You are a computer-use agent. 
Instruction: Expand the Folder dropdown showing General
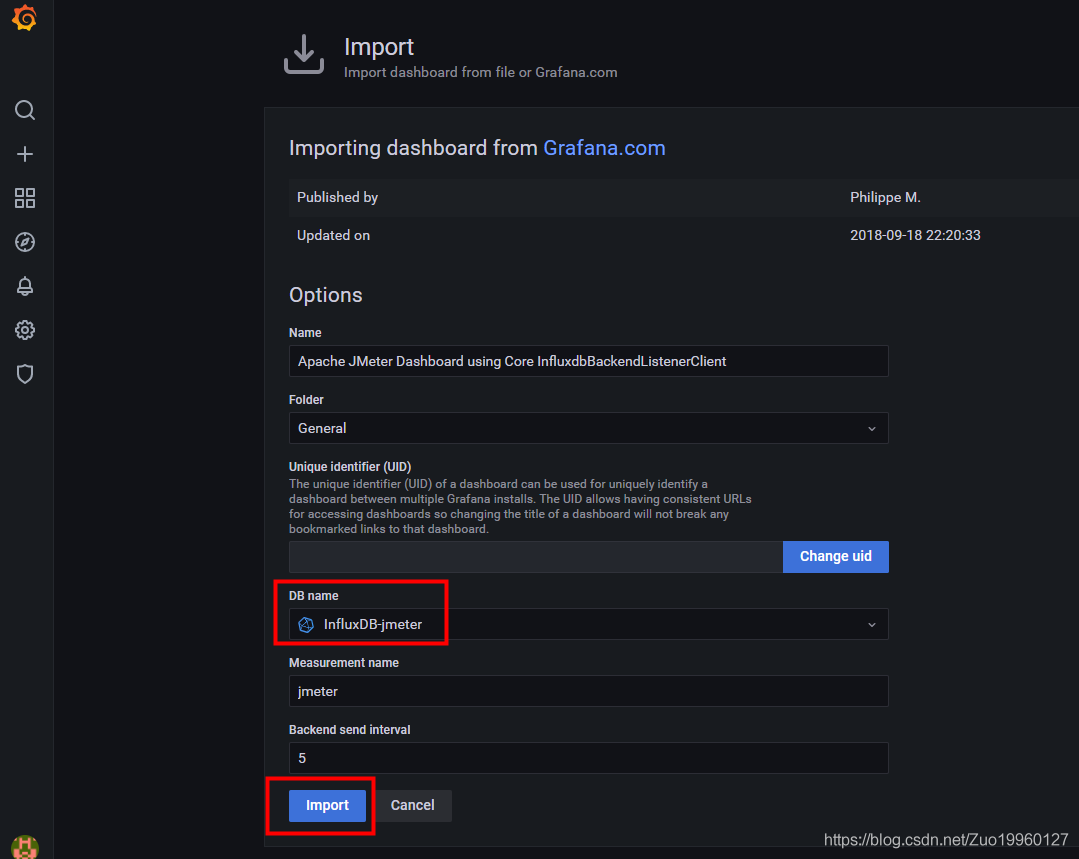coord(588,428)
